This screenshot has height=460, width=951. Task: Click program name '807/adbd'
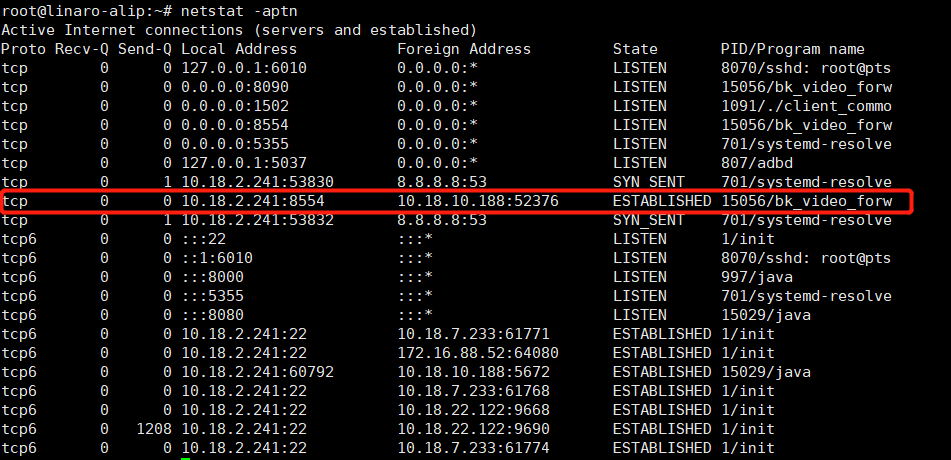(x=756, y=163)
